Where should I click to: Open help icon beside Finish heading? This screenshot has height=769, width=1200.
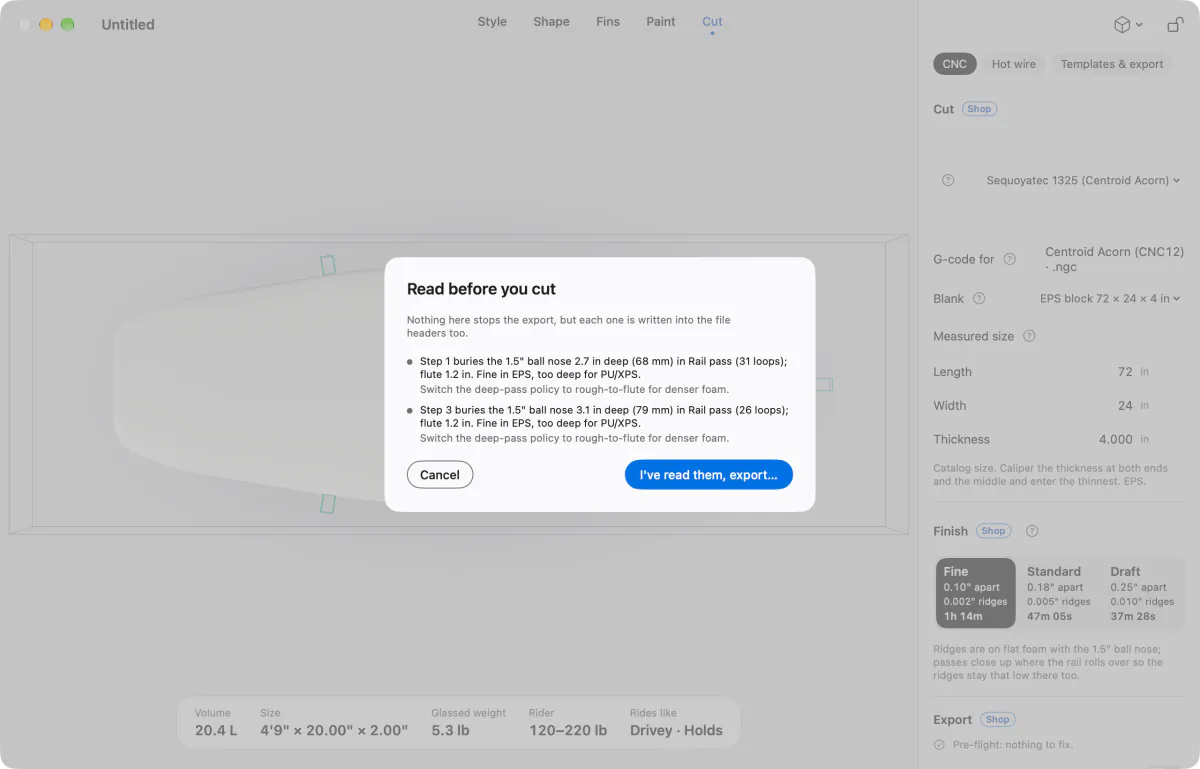click(x=1032, y=531)
